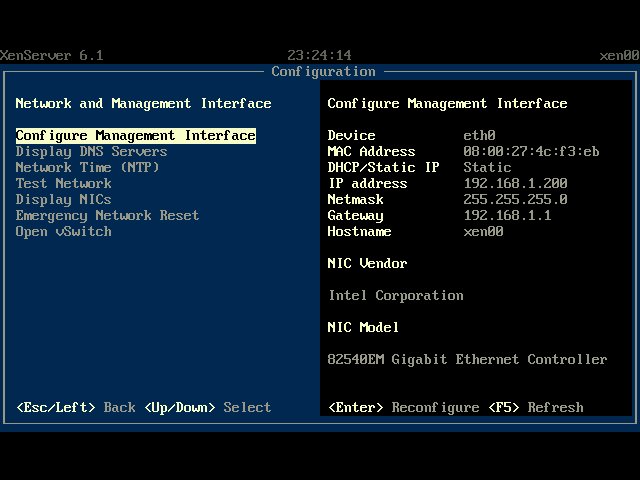Click the 82540EM Gigabit Ethernet Controller text
This screenshot has height=480, width=640.
(x=467, y=360)
